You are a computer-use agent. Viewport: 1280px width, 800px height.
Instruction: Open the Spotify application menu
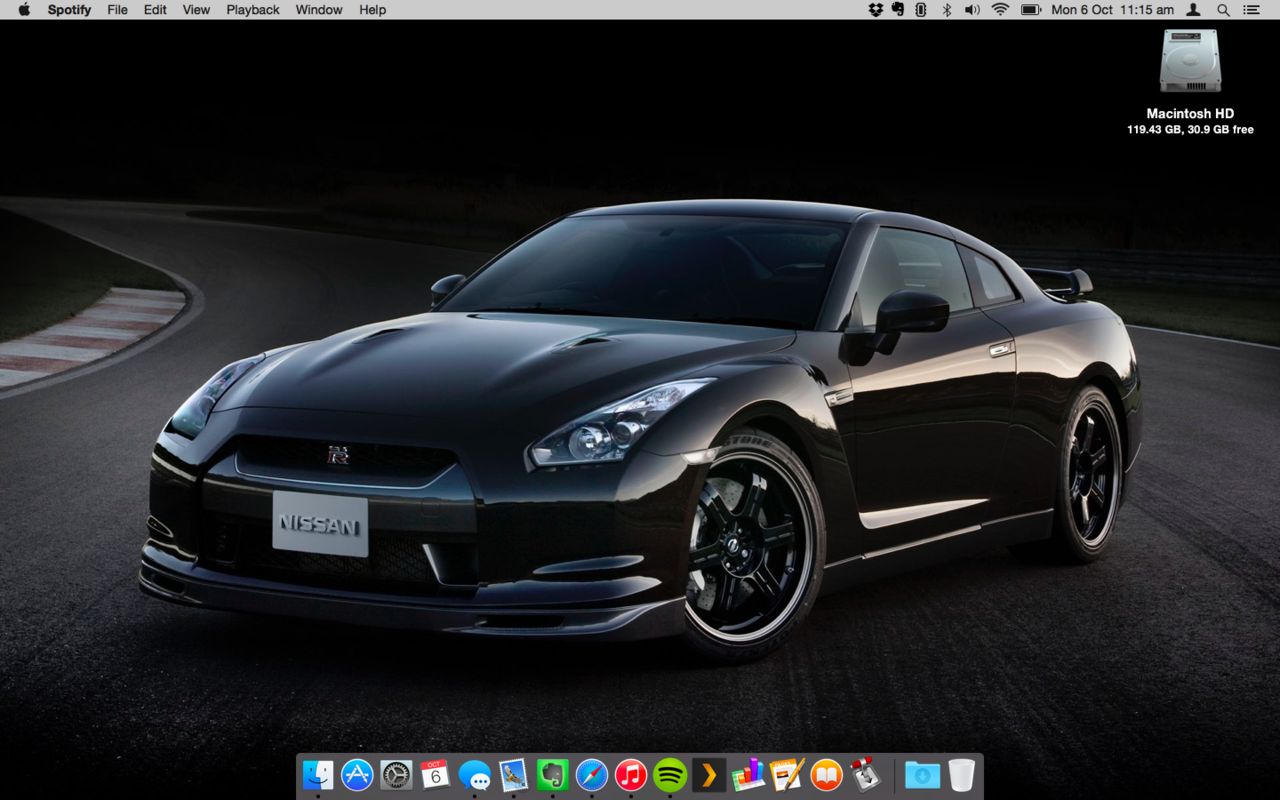(x=69, y=10)
